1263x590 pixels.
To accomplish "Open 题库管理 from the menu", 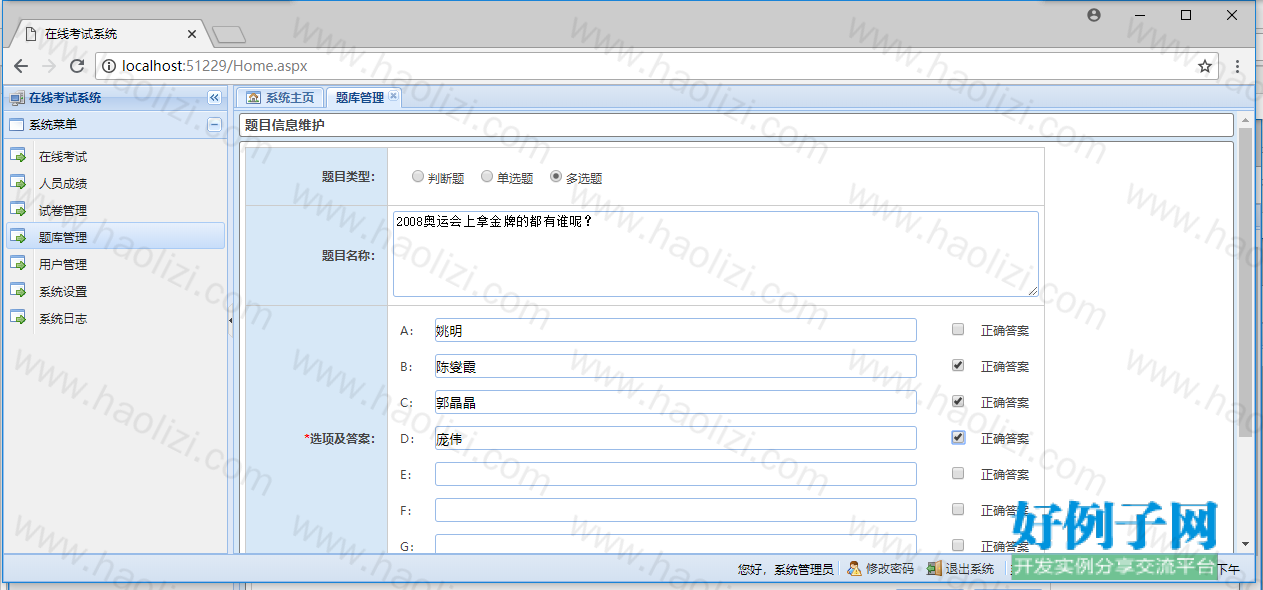I will click(x=63, y=238).
